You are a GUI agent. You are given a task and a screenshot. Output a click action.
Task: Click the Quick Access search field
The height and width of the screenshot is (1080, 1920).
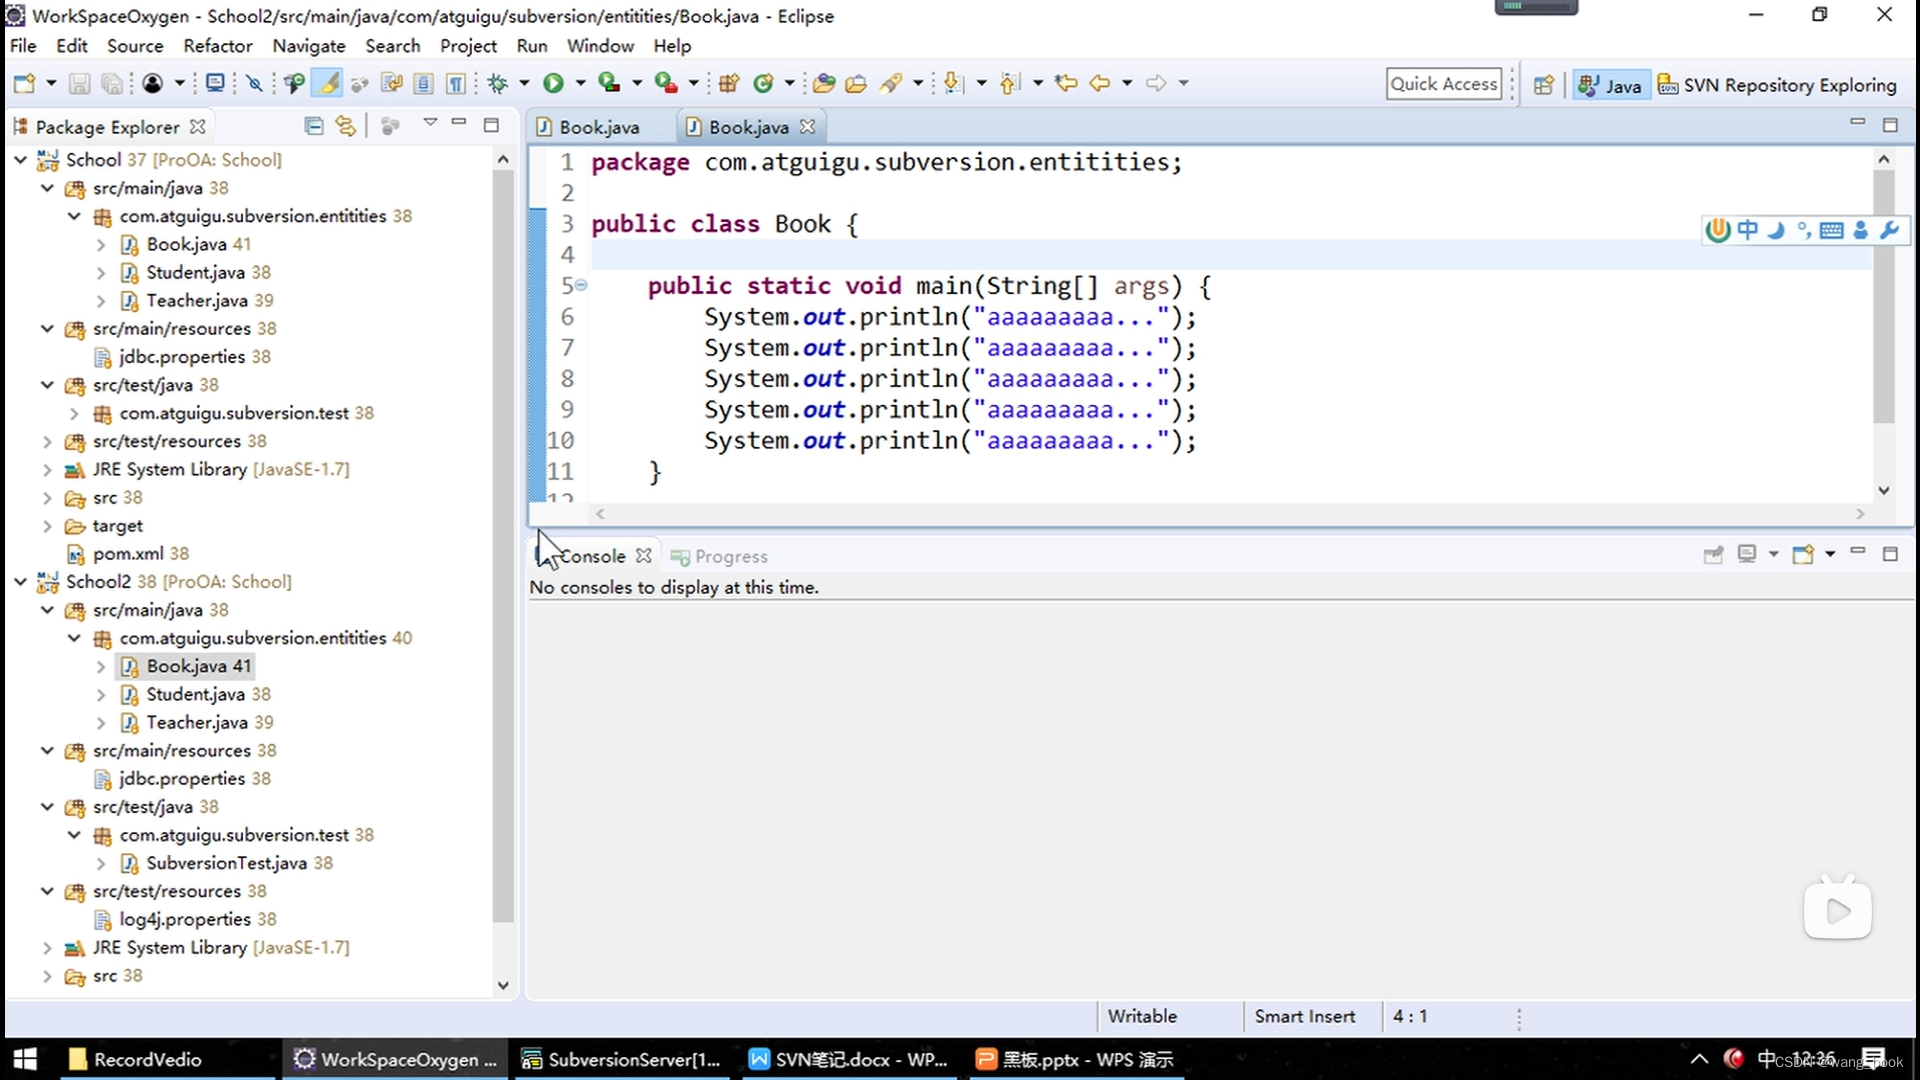(1444, 85)
